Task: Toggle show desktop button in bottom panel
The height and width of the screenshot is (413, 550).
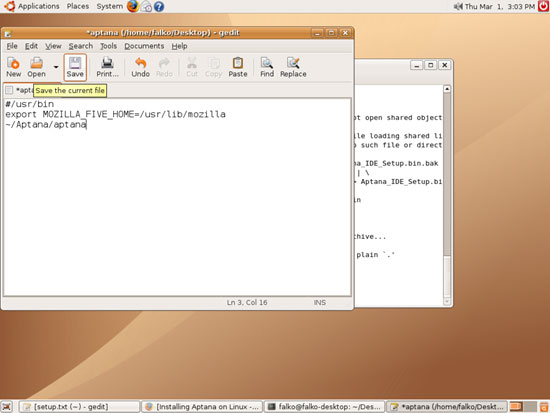Action: point(7,407)
